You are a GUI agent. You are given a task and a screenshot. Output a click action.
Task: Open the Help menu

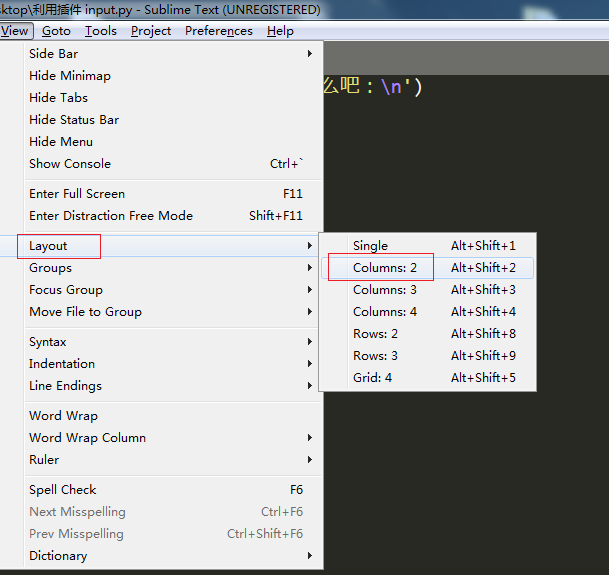280,31
